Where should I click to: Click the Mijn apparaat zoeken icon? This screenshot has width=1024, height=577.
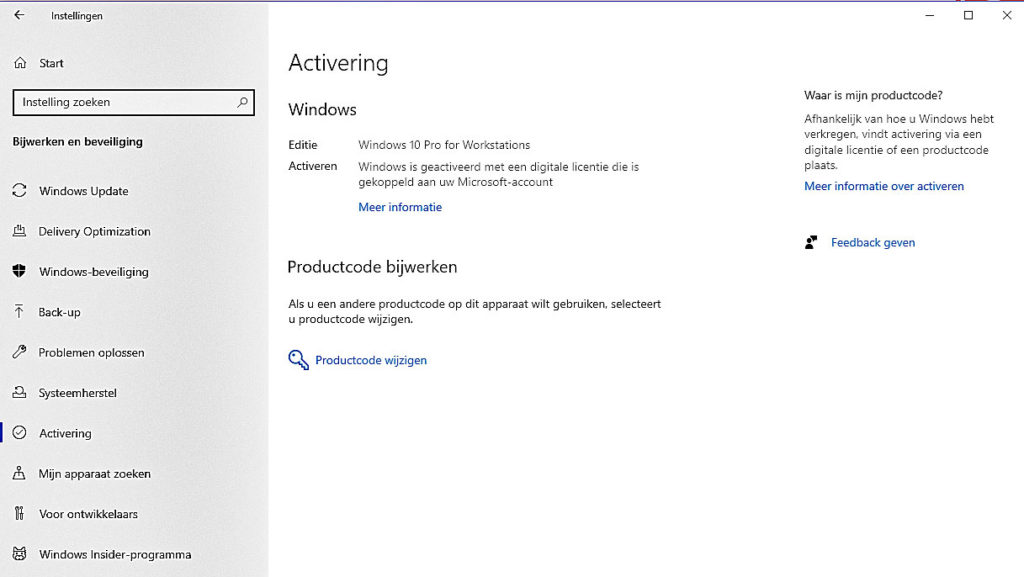coord(20,473)
